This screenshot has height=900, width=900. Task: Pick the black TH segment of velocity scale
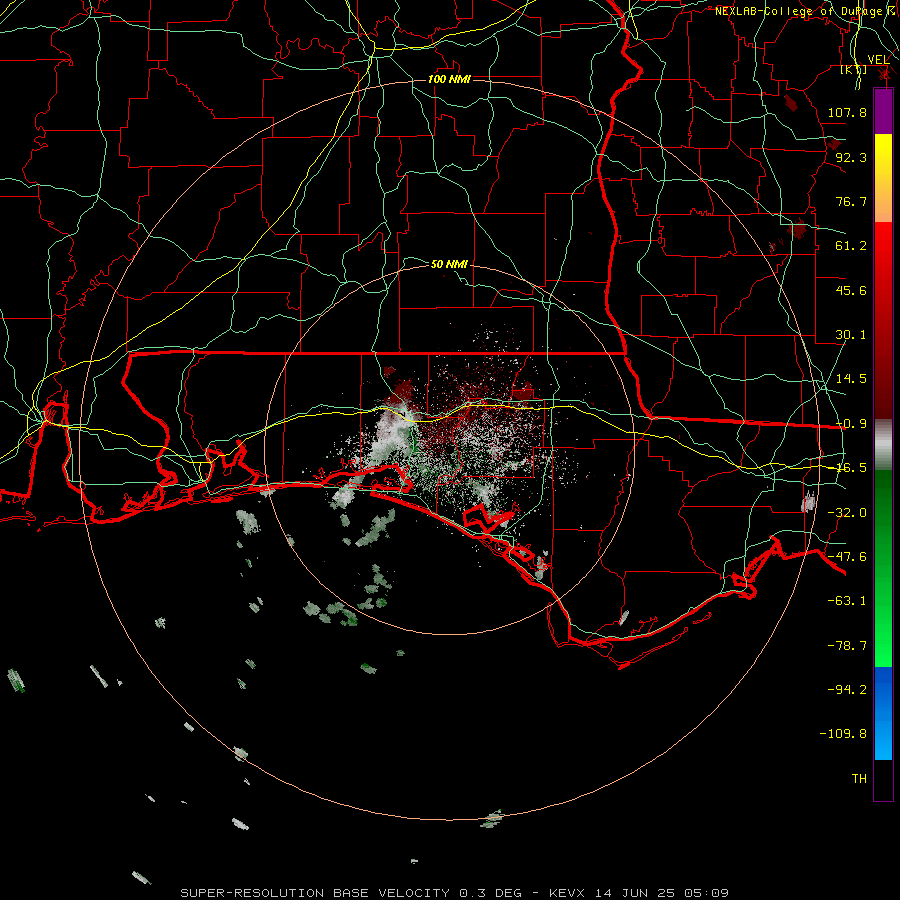pos(883,780)
